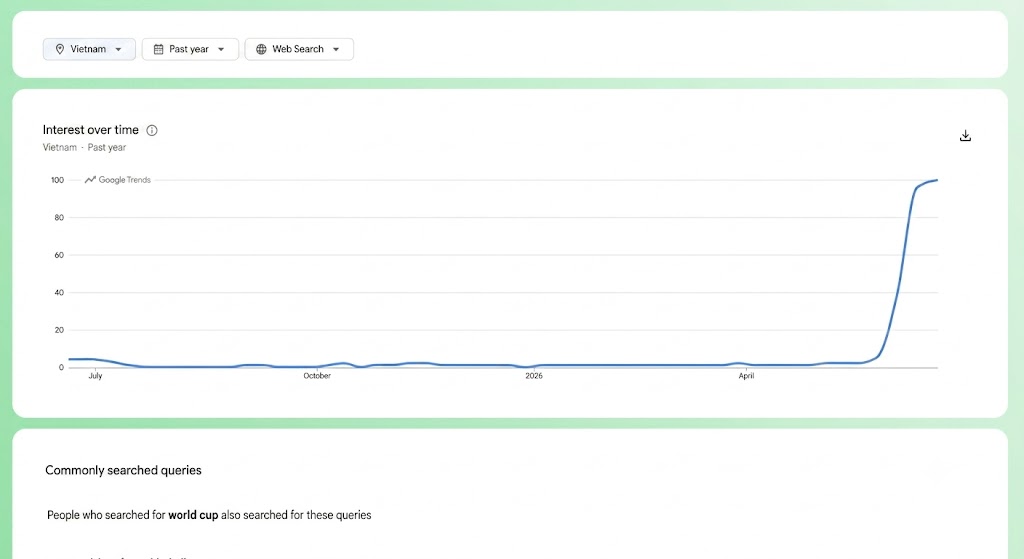
Task: Click the Interest over time heading
Action: click(91, 130)
